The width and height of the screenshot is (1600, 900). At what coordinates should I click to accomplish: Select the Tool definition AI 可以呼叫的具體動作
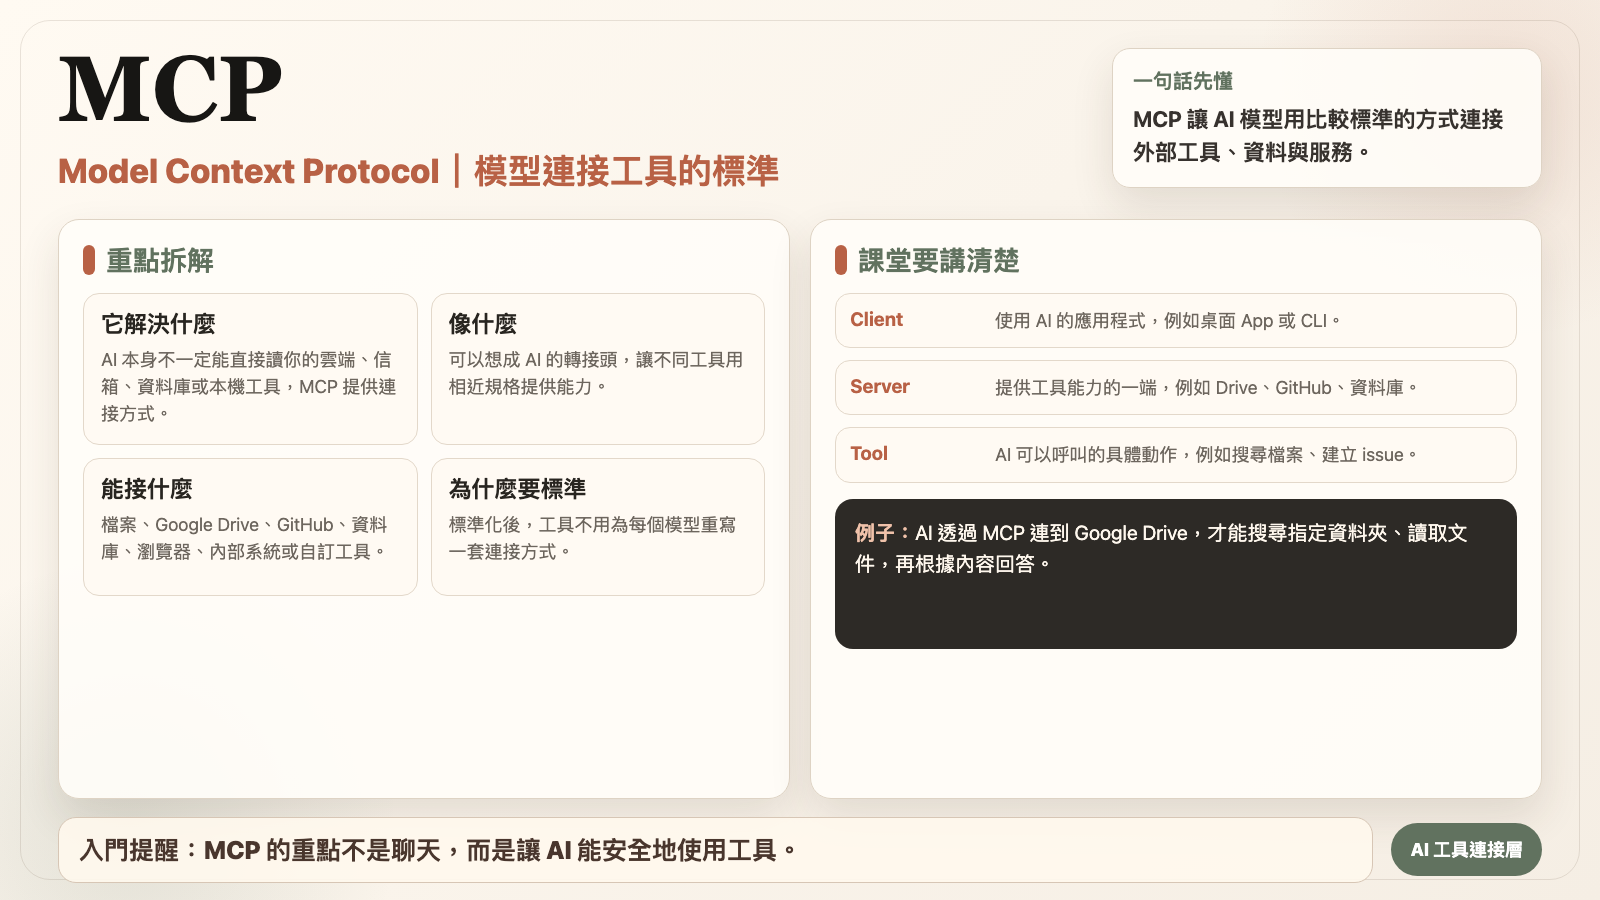tap(1206, 455)
